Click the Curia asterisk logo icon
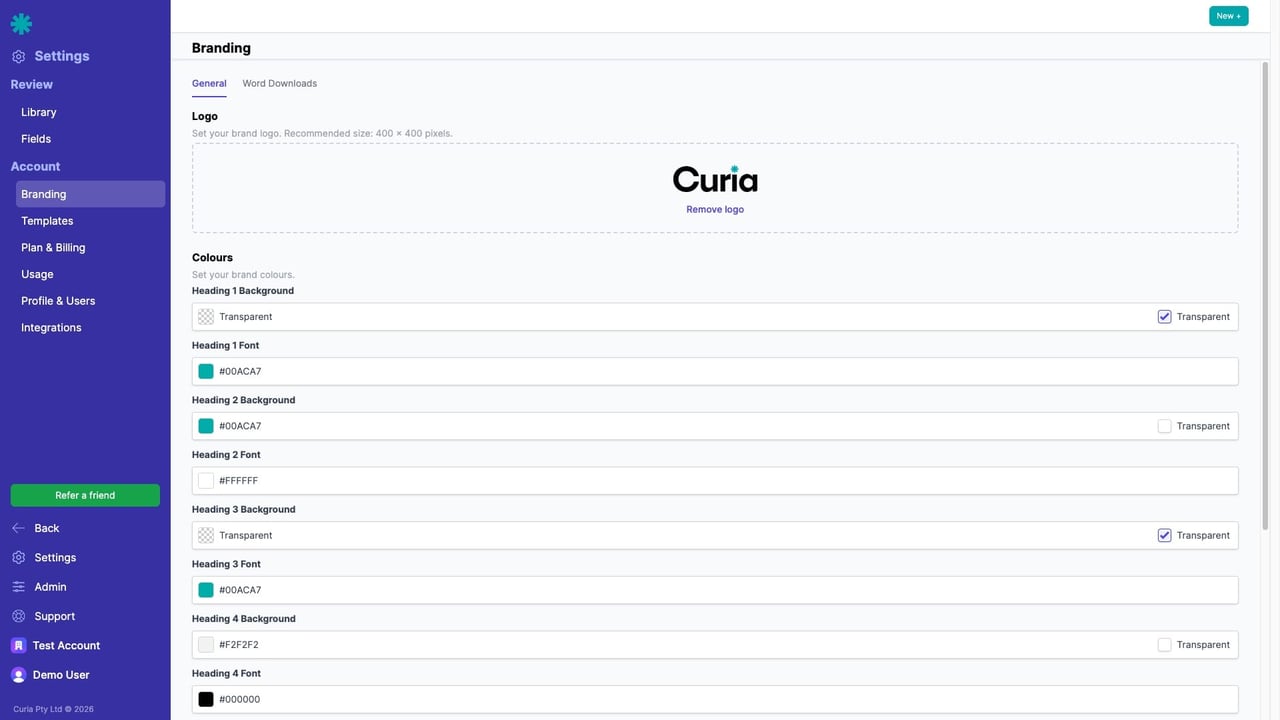1280x720 pixels. (21, 24)
